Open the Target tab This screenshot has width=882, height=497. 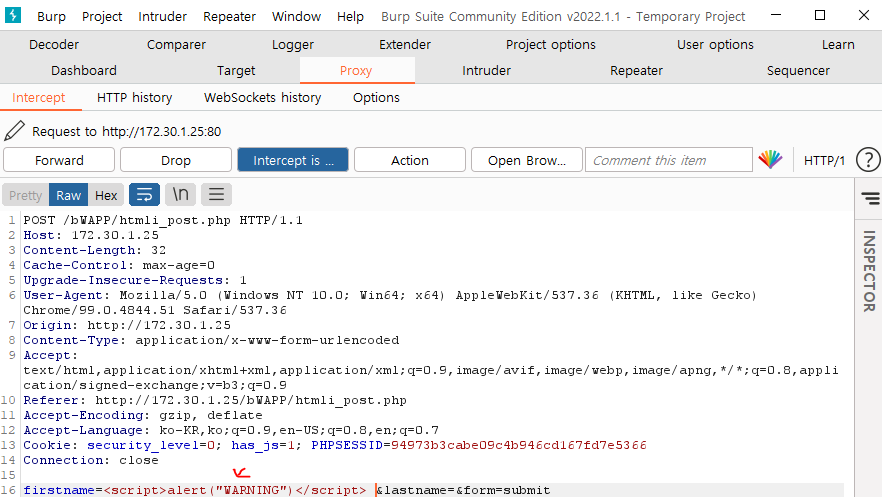click(236, 70)
